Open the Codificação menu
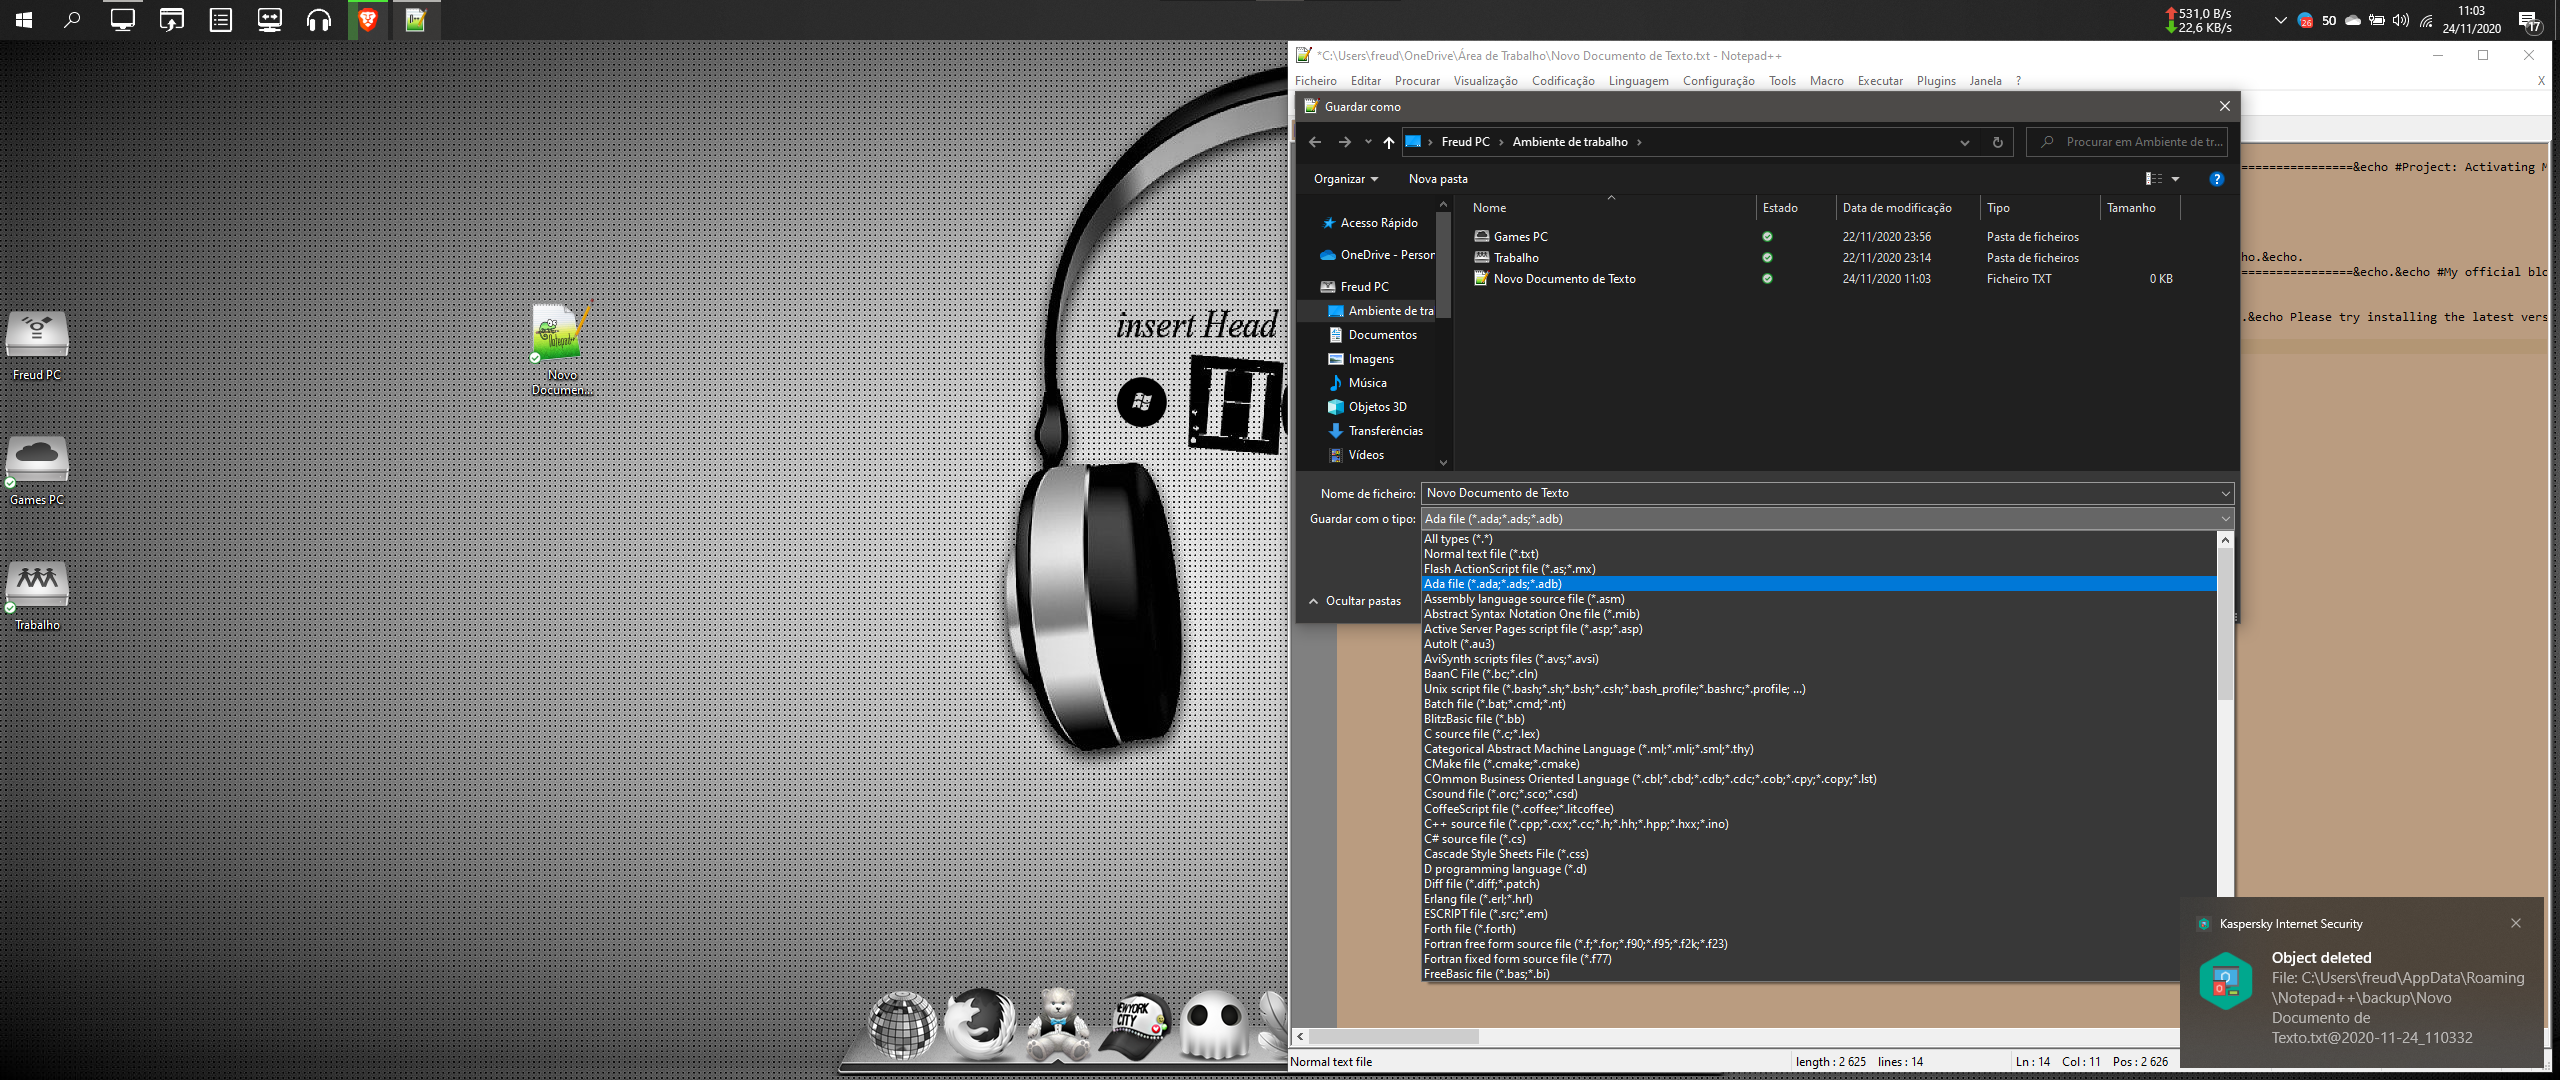 coord(1562,81)
